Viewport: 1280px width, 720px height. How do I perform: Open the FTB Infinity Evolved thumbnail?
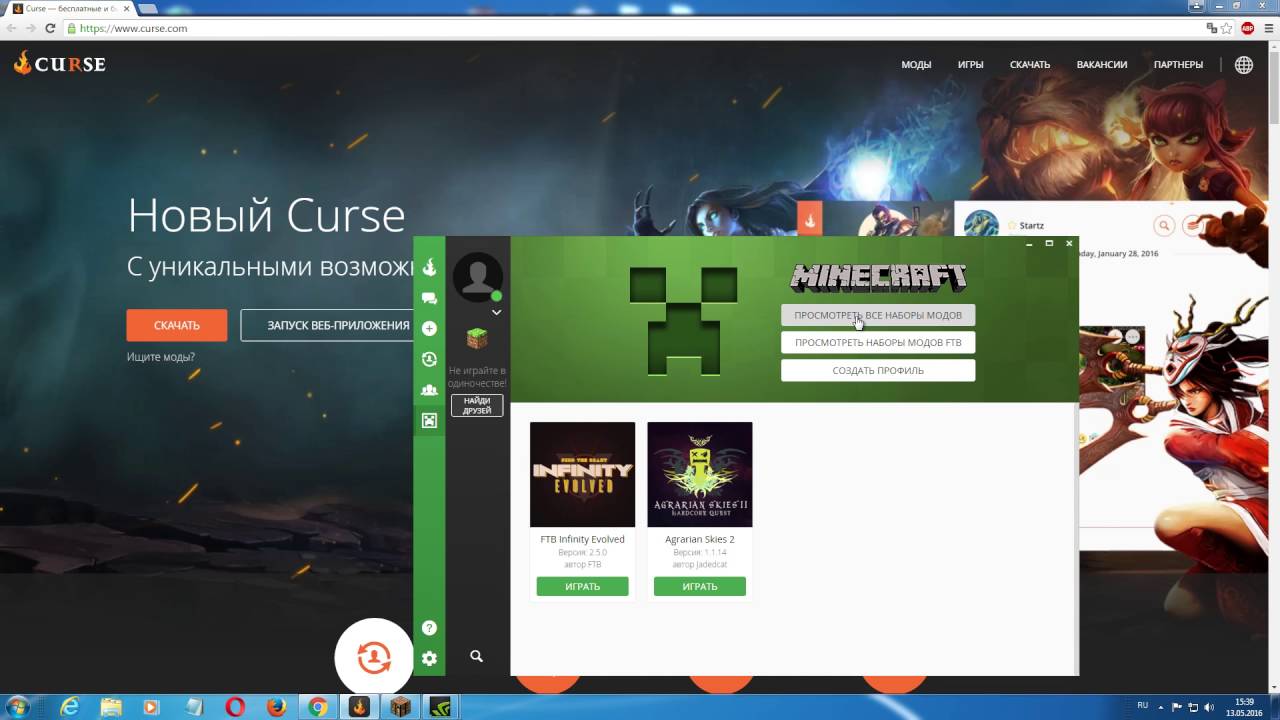pos(582,474)
